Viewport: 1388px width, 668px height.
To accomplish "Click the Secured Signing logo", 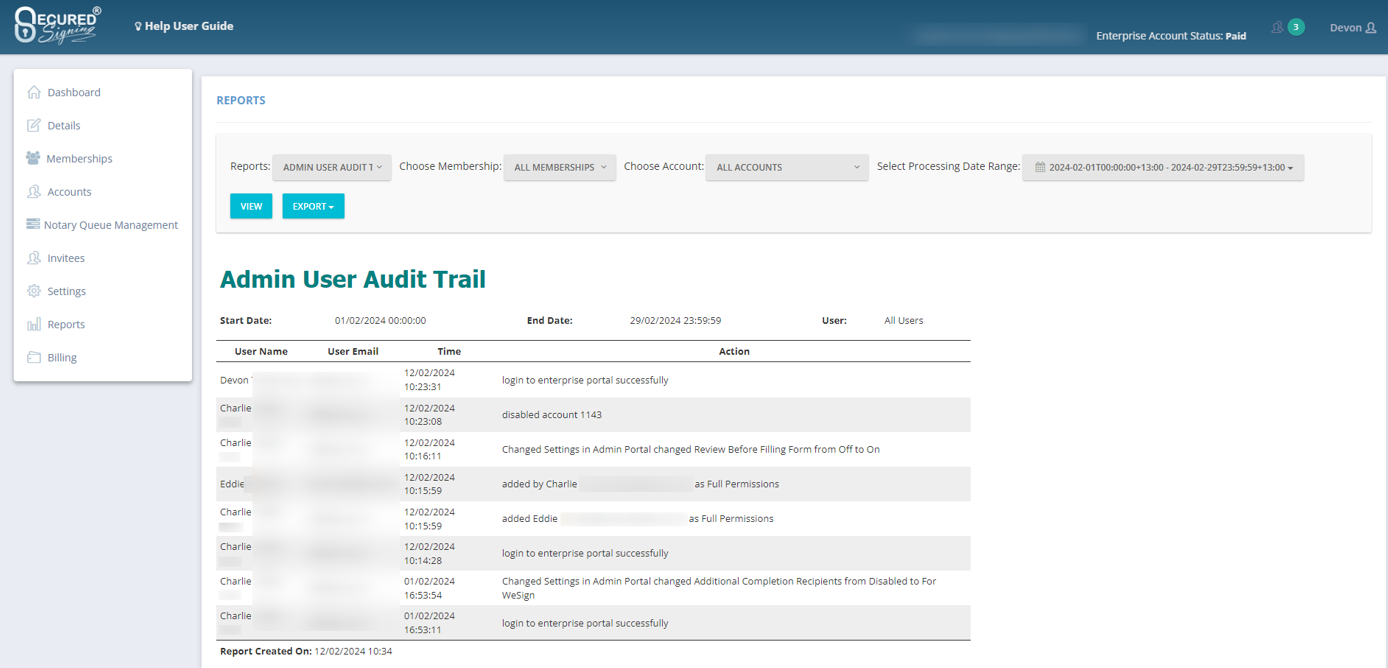I will click(57, 26).
